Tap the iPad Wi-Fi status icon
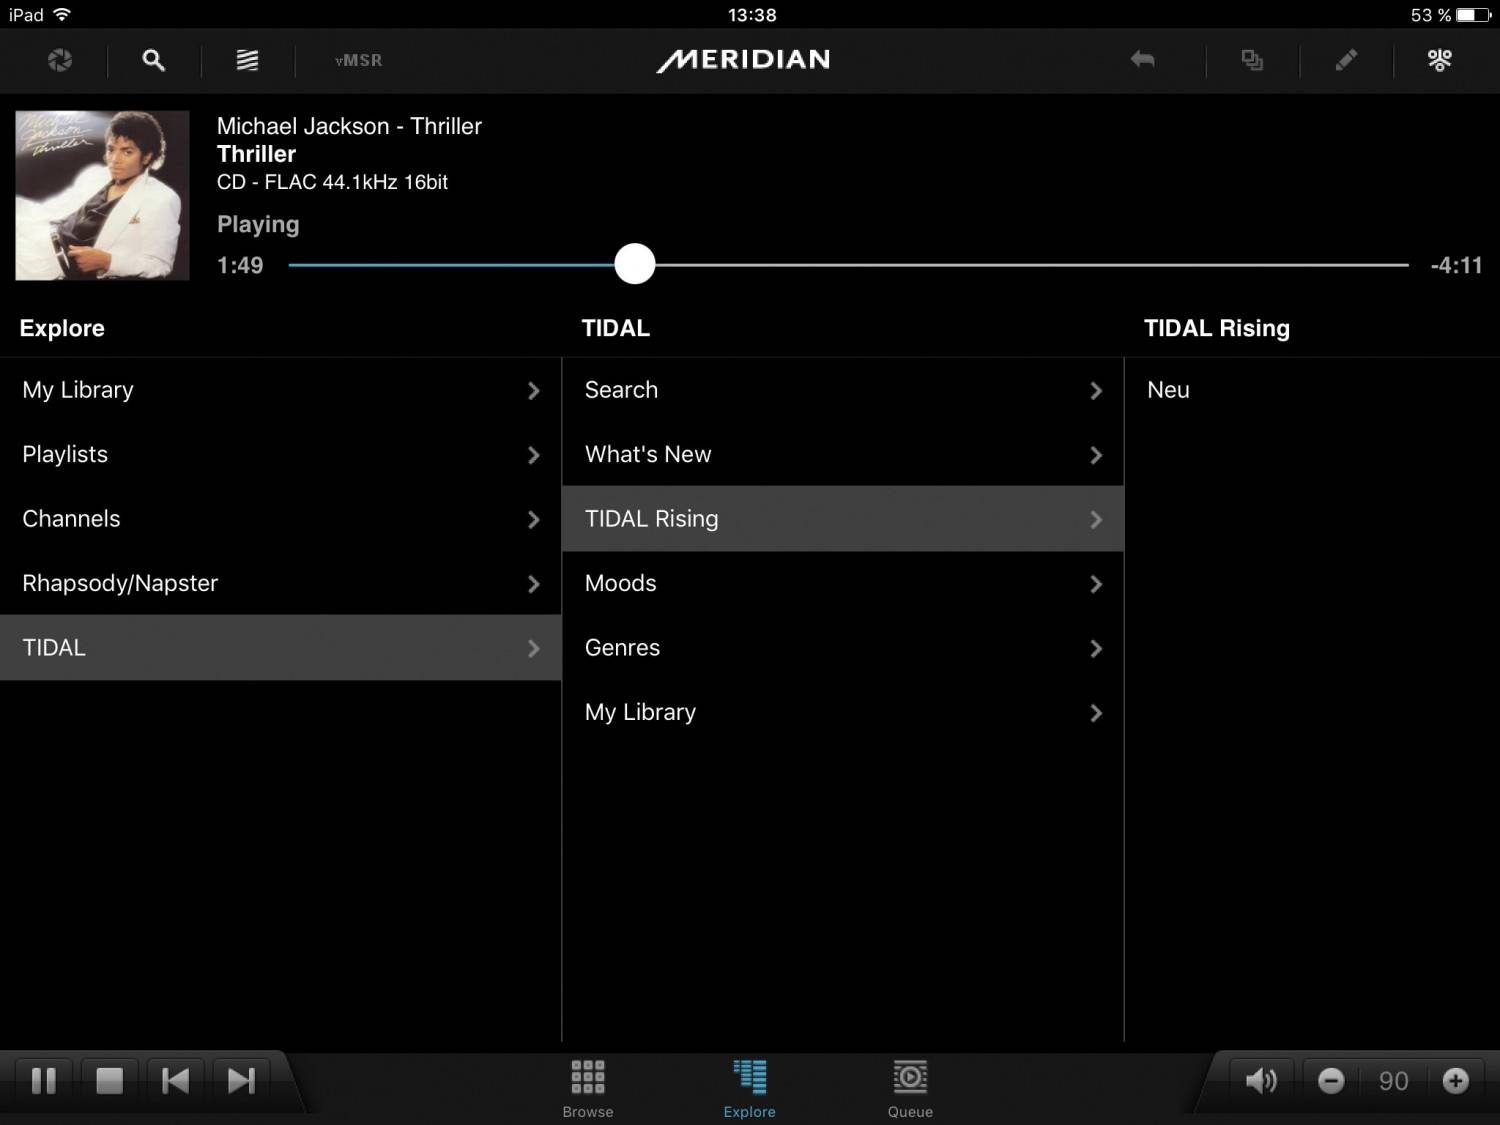Screen dimensions: 1500x1125 coord(62,14)
